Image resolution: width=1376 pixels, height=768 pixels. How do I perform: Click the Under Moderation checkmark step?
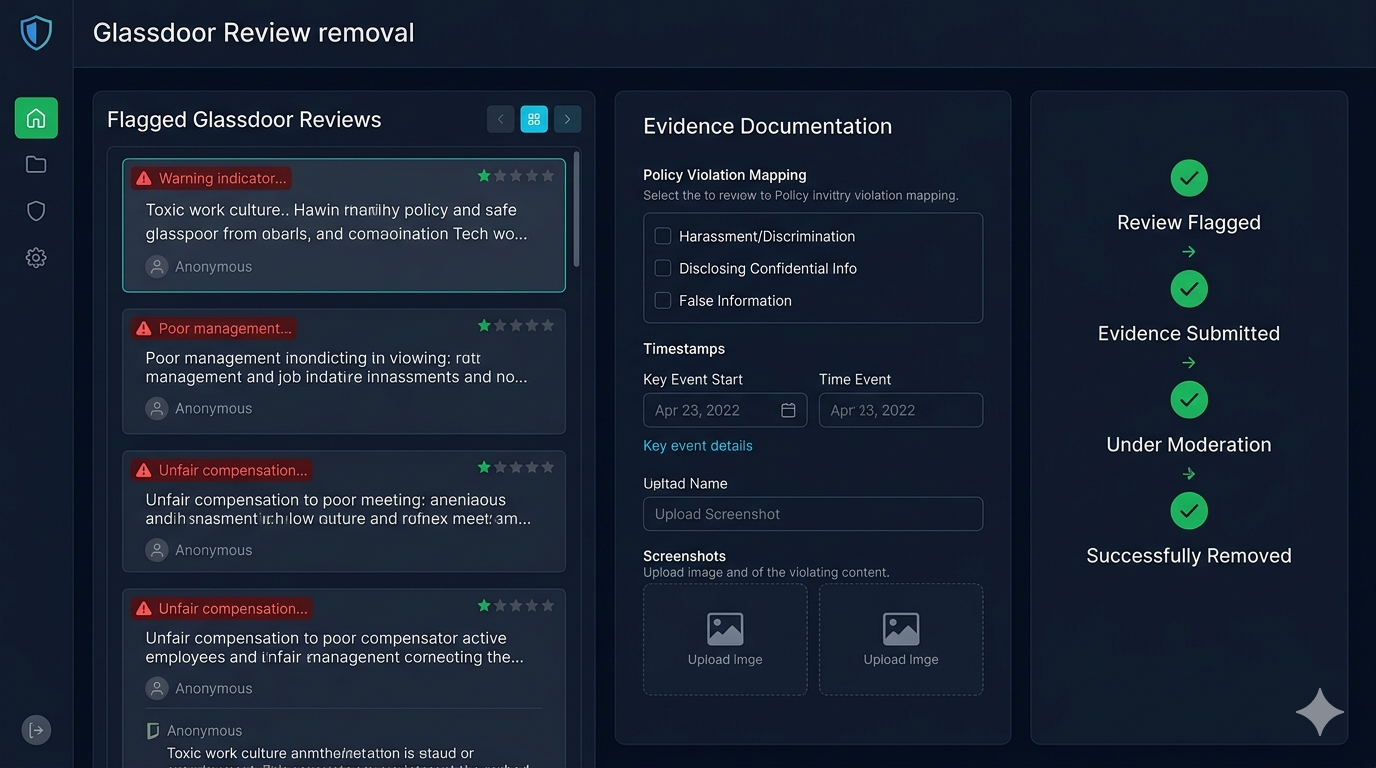[1189, 400]
